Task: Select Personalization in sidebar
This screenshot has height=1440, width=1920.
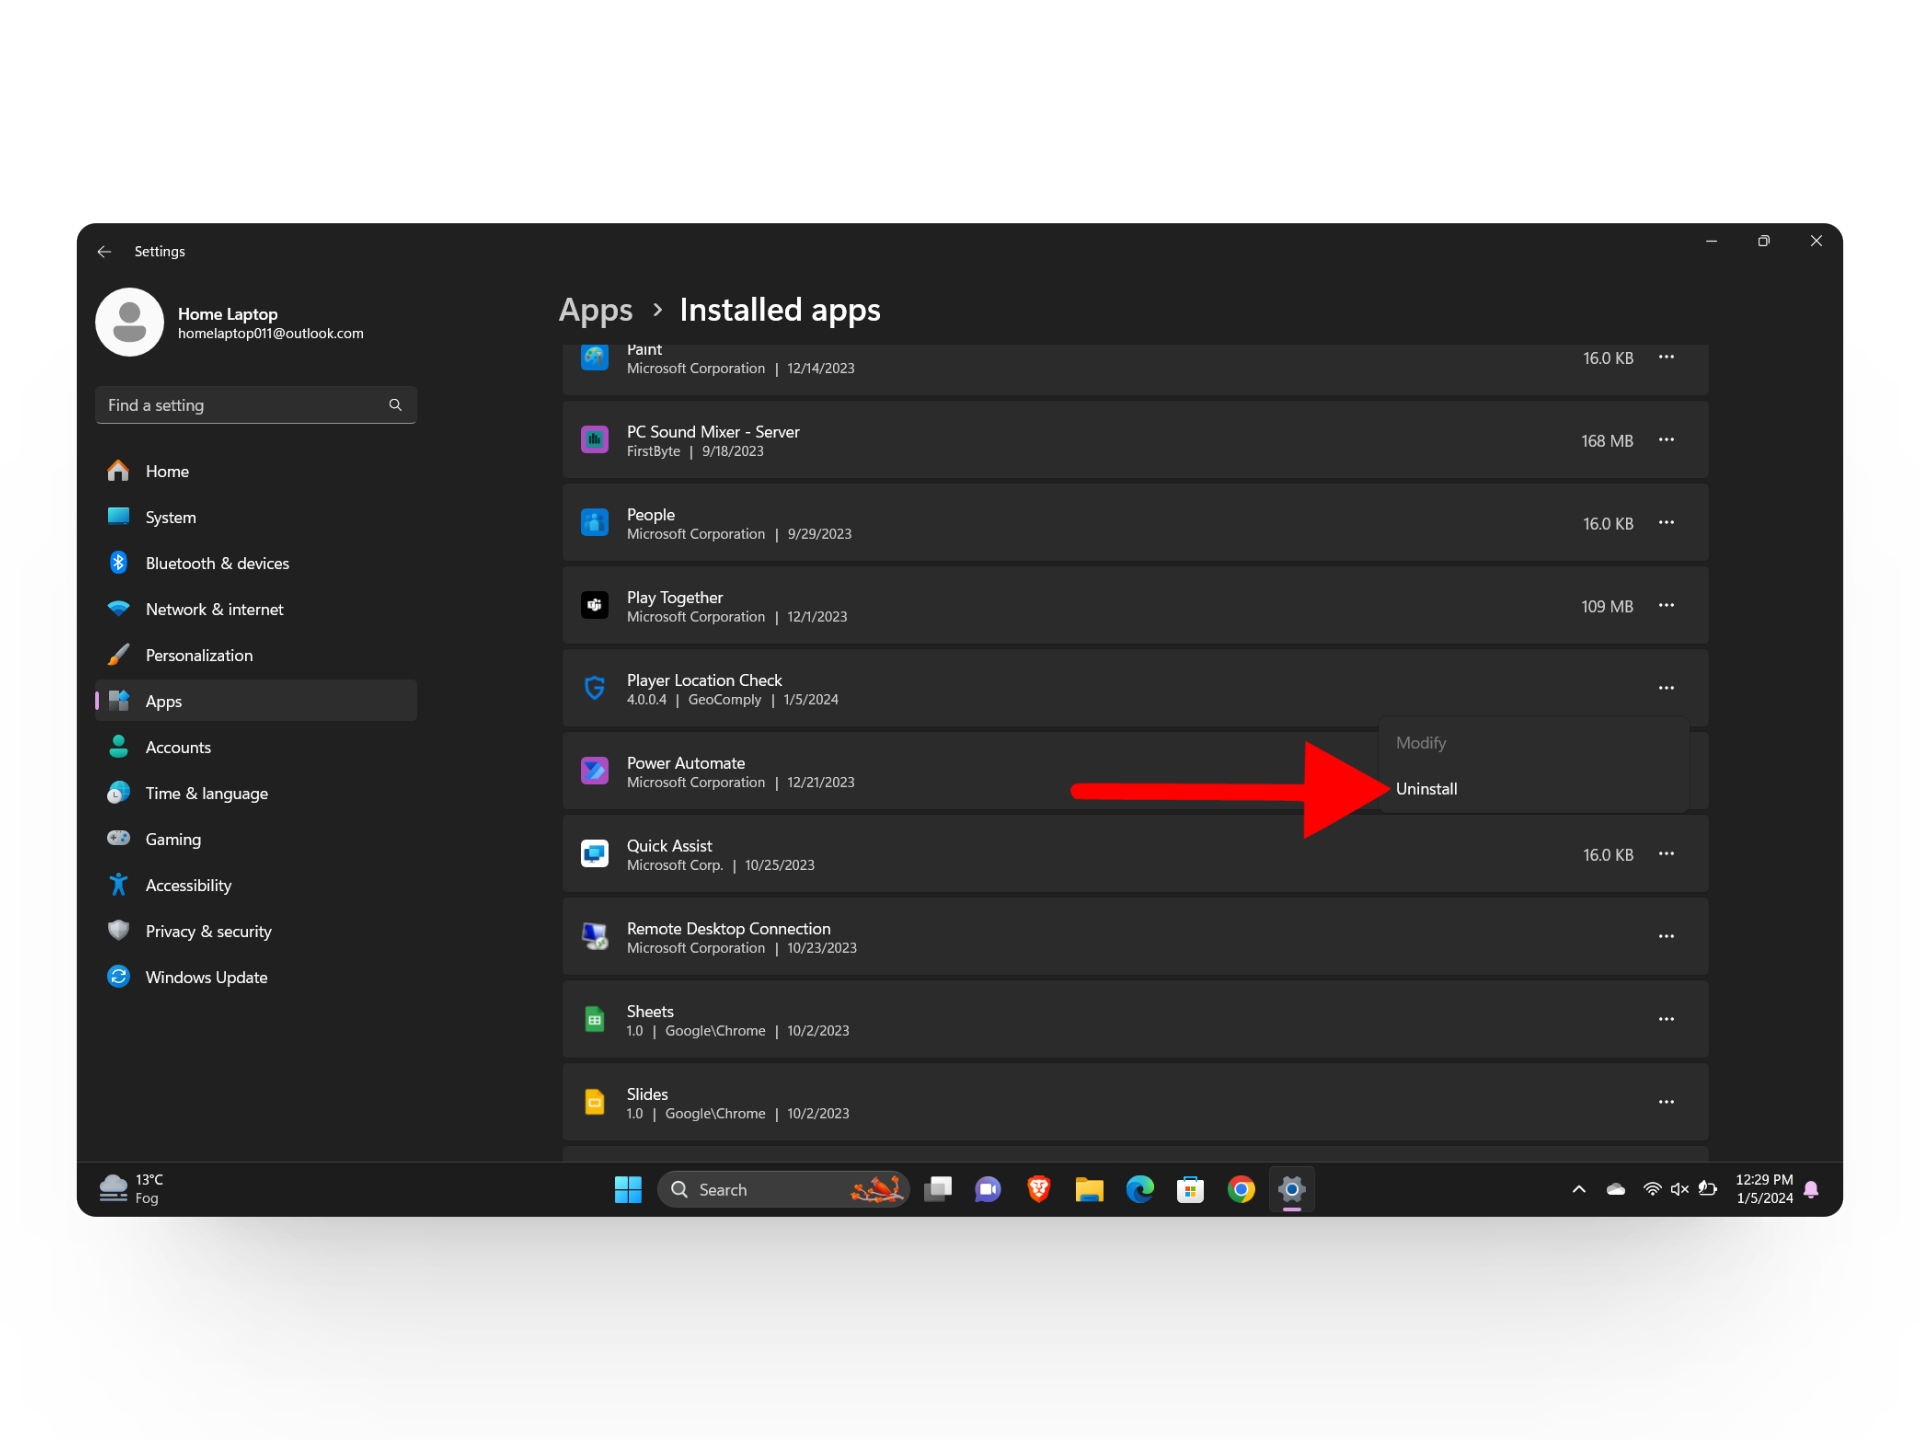Action: click(199, 655)
